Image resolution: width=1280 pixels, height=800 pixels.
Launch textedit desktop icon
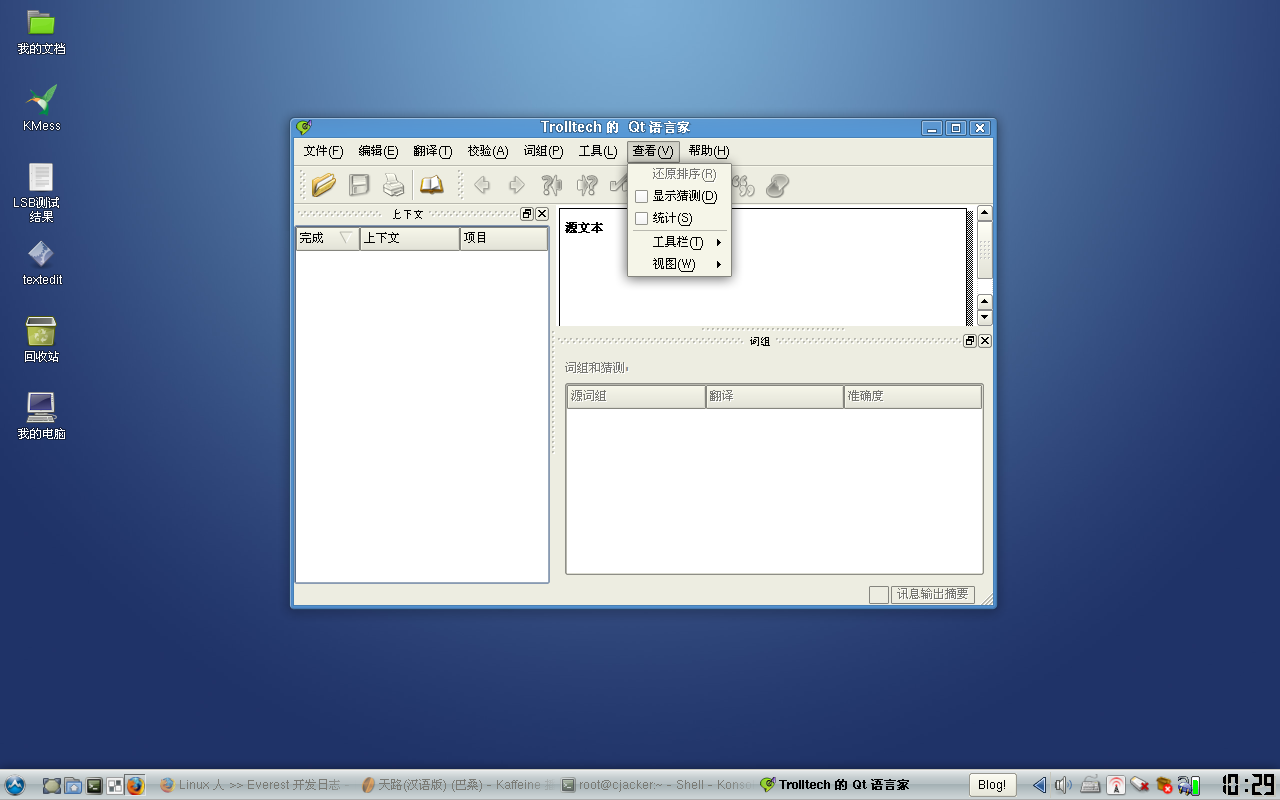(41, 263)
